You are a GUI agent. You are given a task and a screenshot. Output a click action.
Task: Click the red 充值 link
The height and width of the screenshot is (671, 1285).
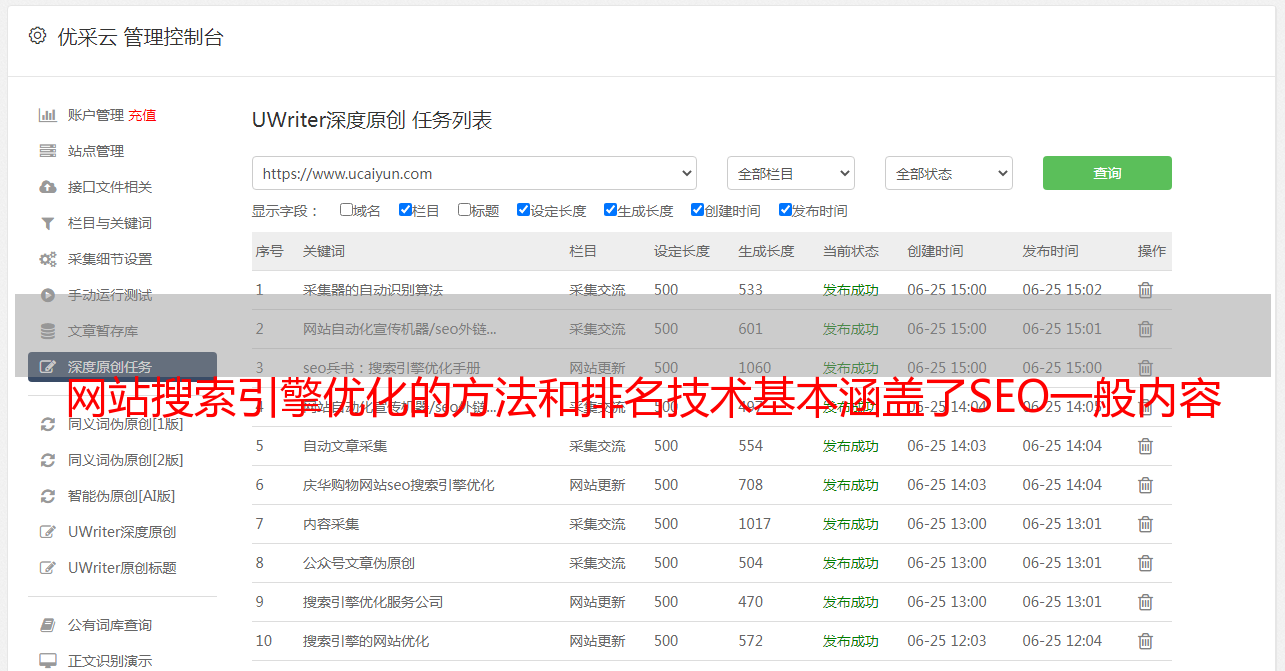(x=142, y=115)
